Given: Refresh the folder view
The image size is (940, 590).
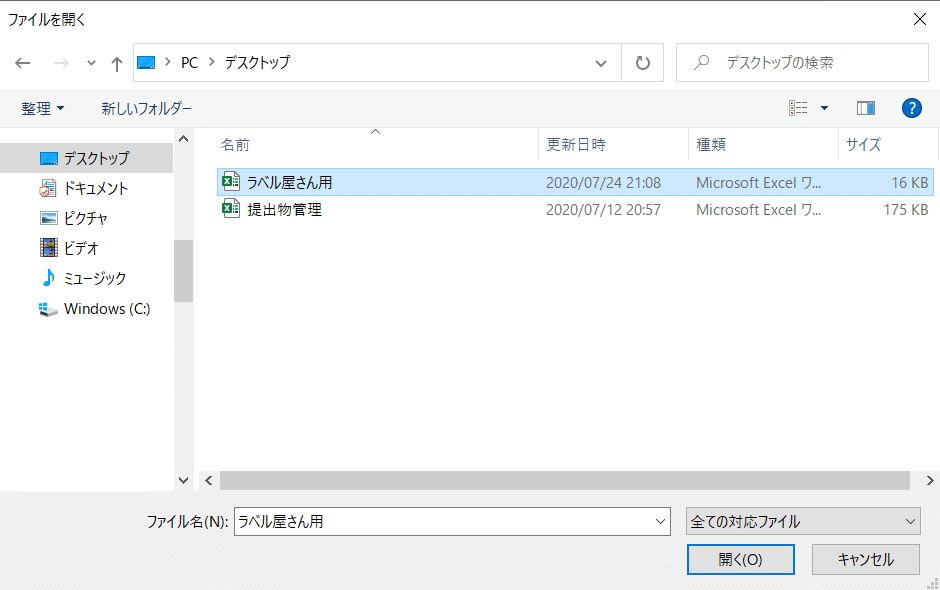Looking at the screenshot, I should tap(643, 63).
